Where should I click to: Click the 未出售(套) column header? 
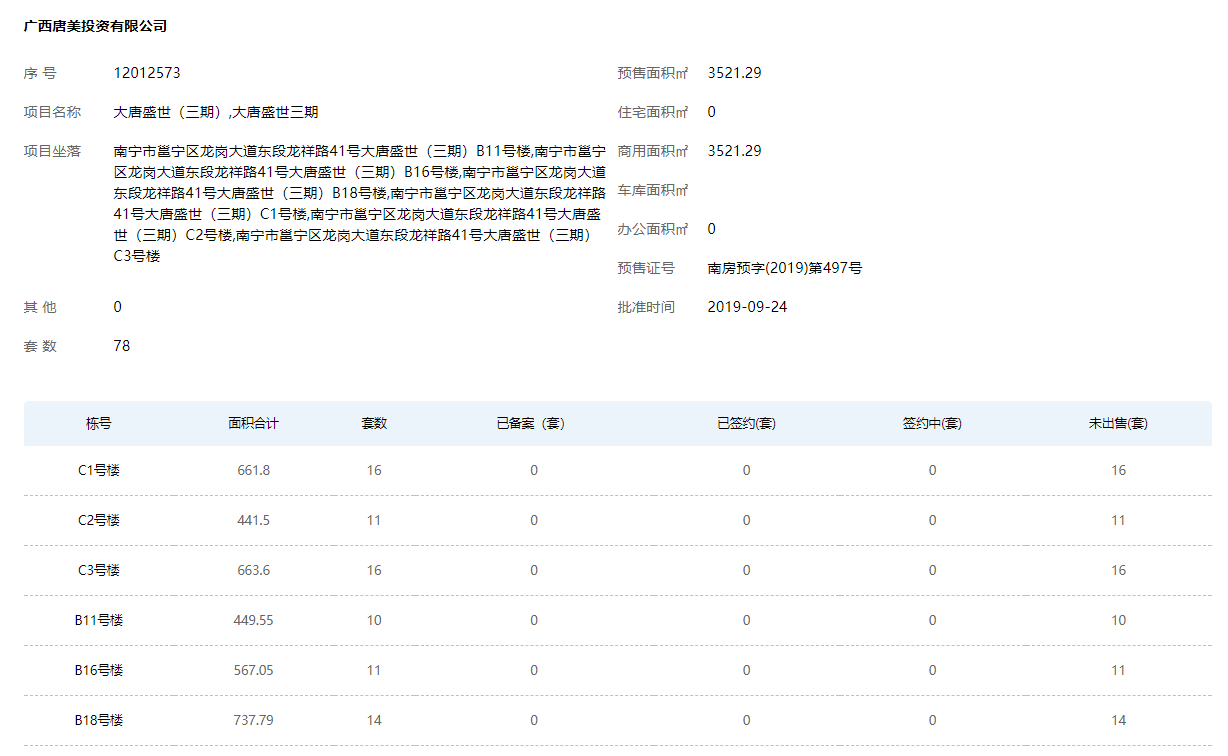pos(1118,423)
